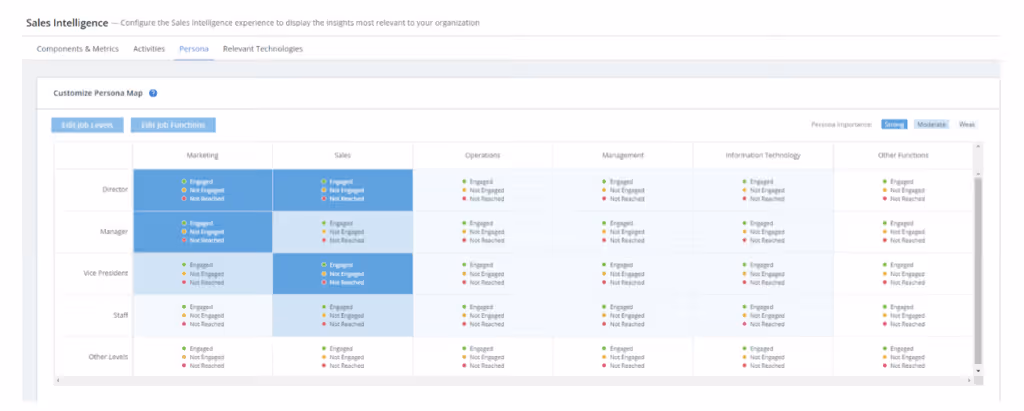Click Not Engaged dot in Staff Marketing cell
Image resolution: width=1024 pixels, height=411 pixels.
pyautogui.click(x=185, y=316)
